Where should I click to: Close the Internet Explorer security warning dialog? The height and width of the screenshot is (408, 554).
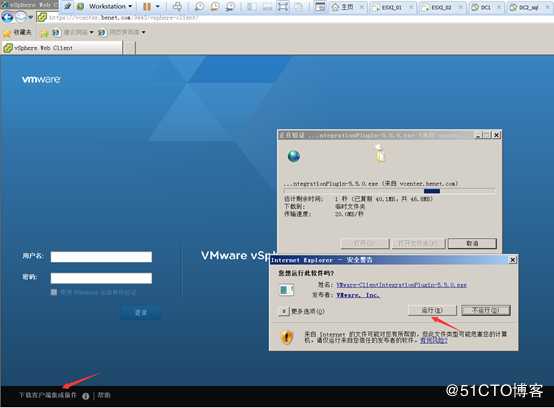[512, 260]
